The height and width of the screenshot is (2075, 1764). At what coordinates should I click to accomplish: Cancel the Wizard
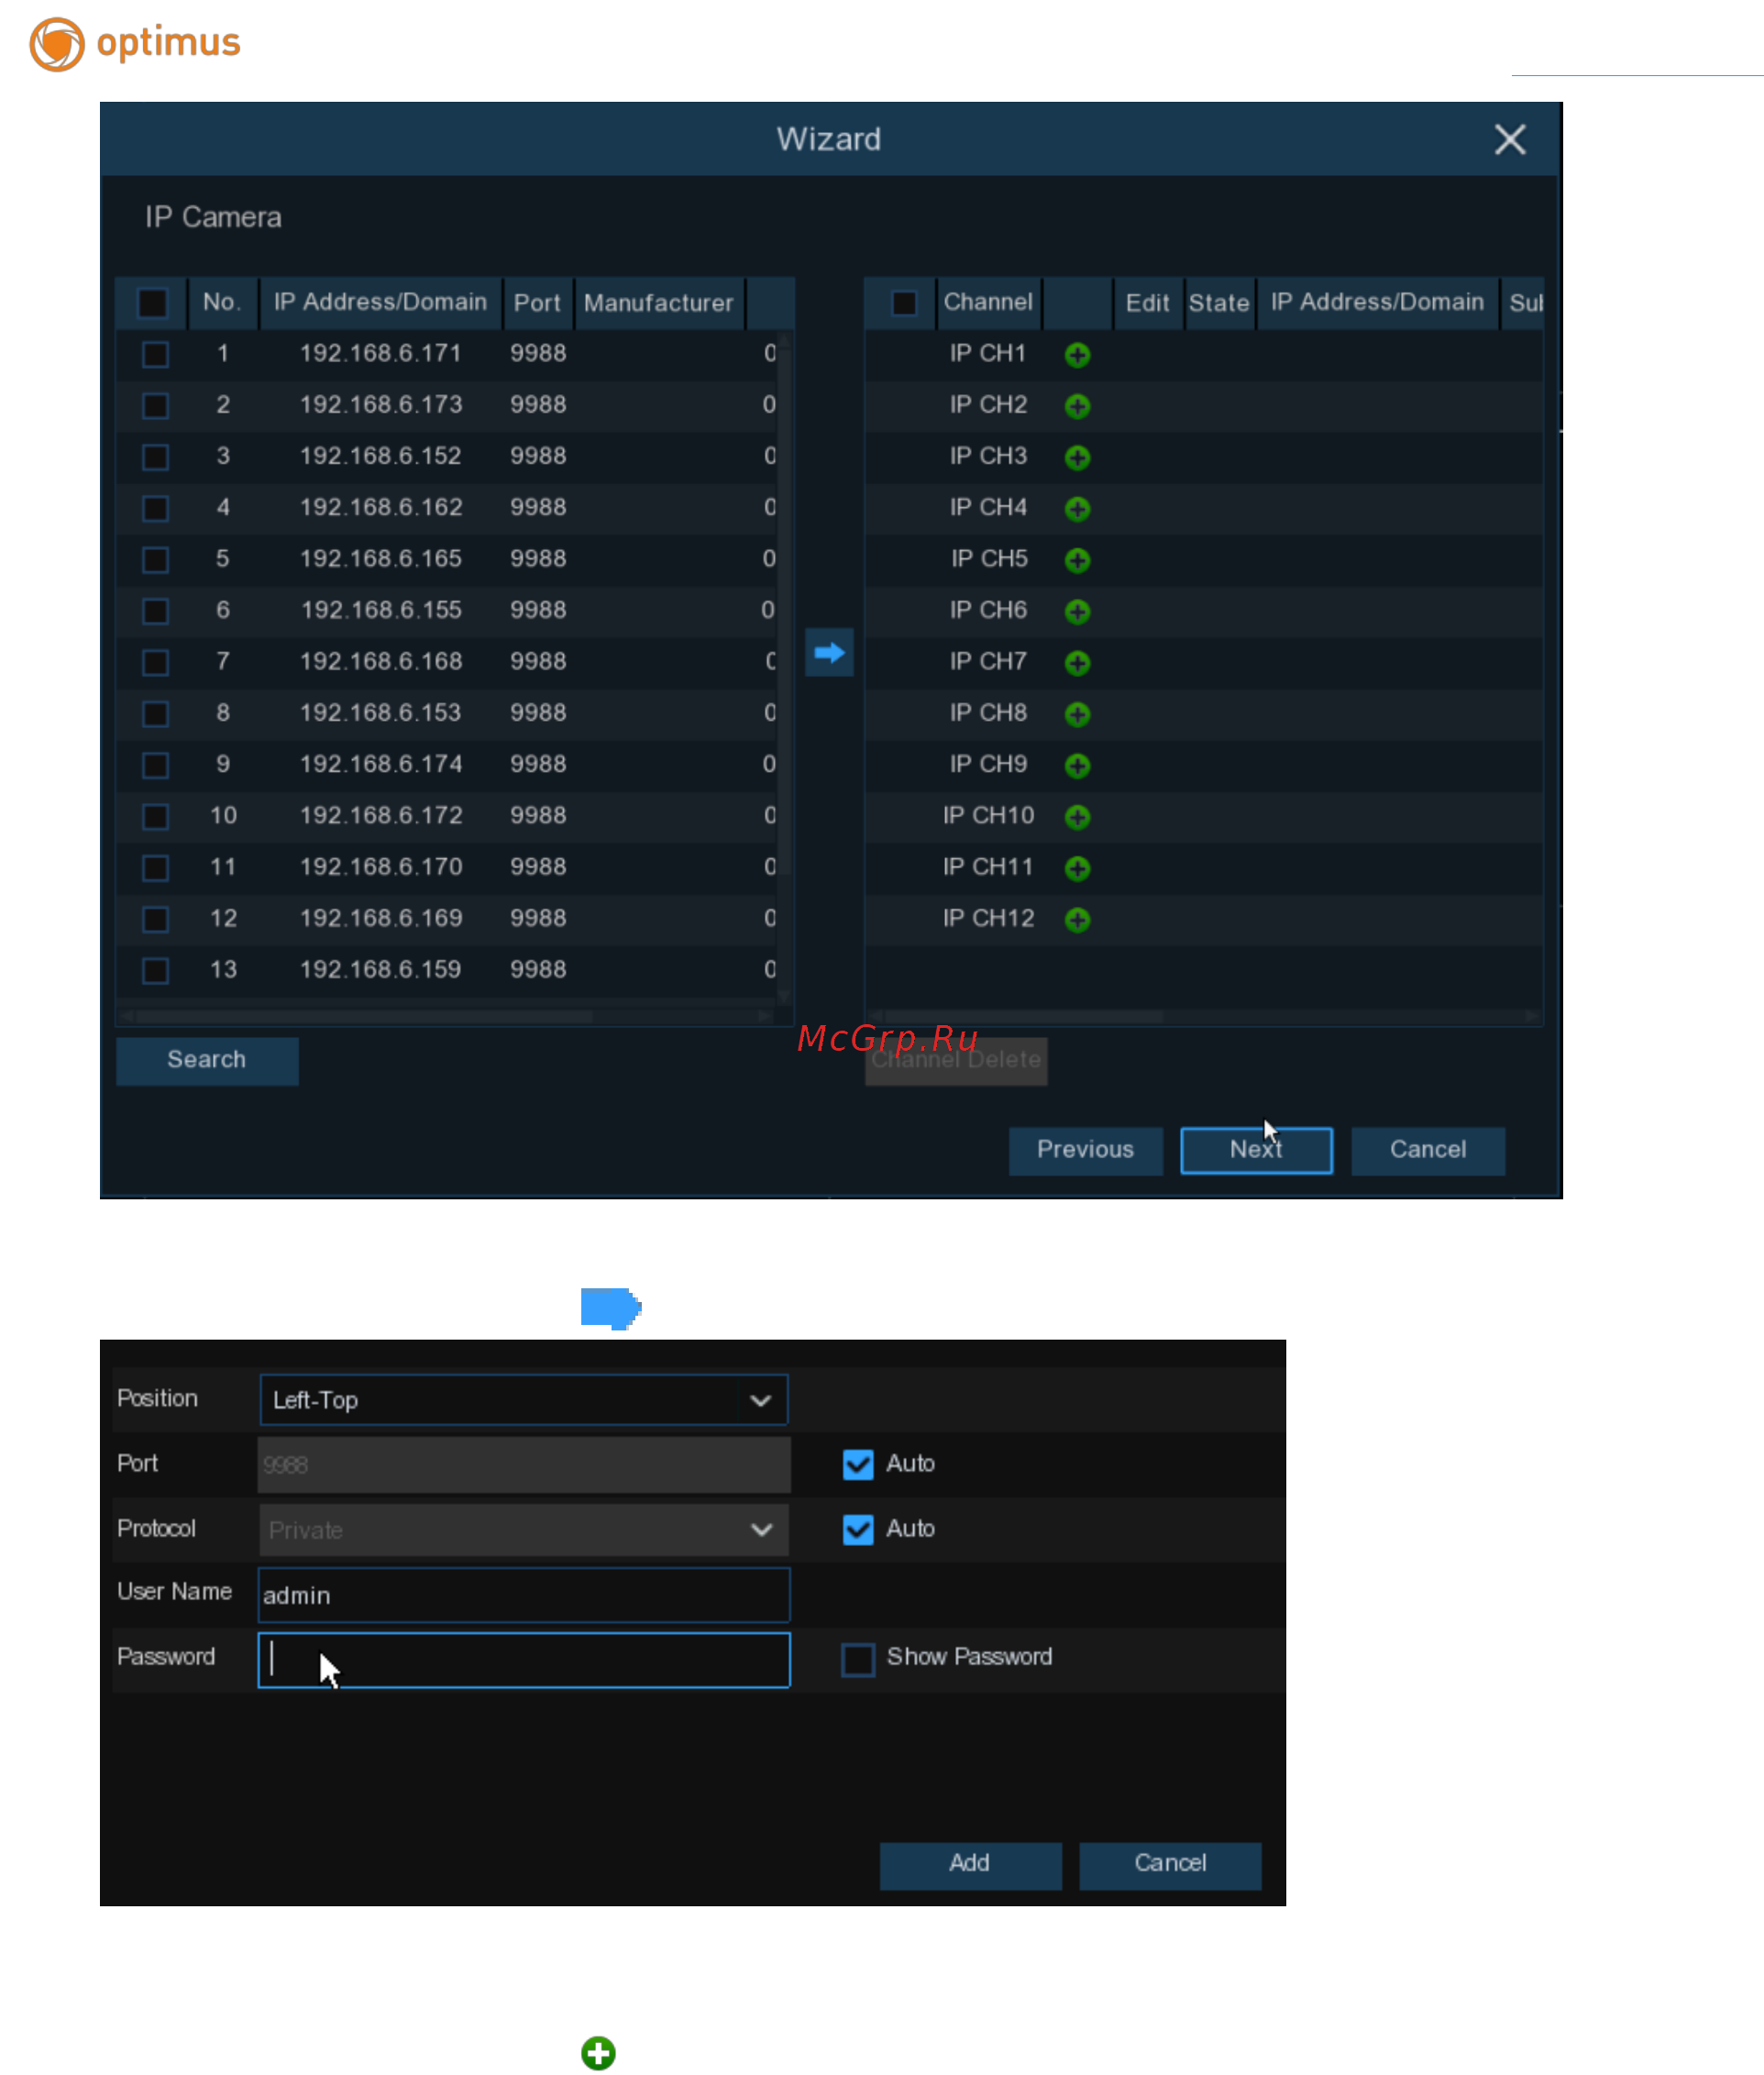tap(1428, 1150)
